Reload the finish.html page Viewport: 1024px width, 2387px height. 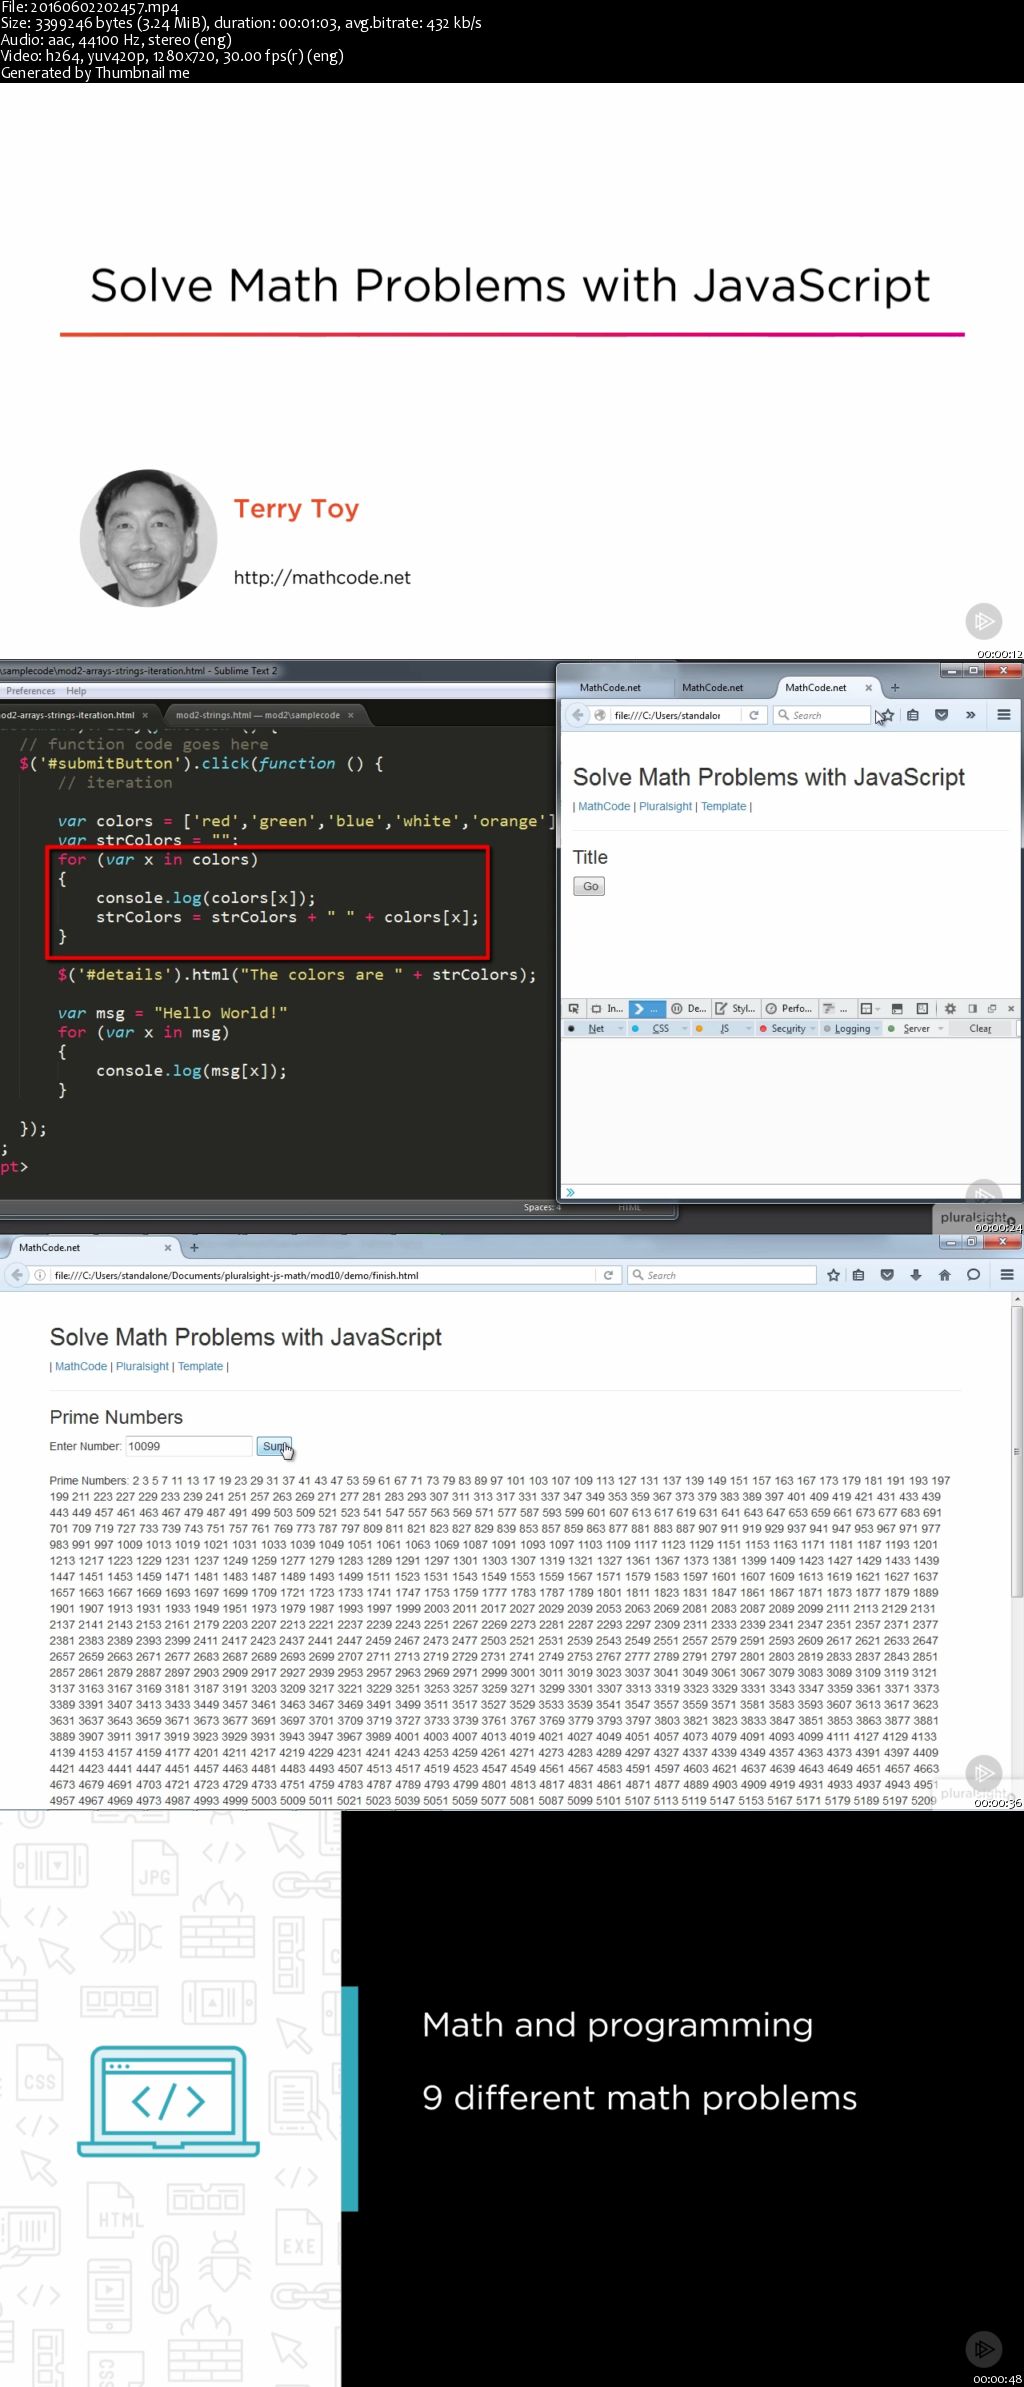[608, 1275]
